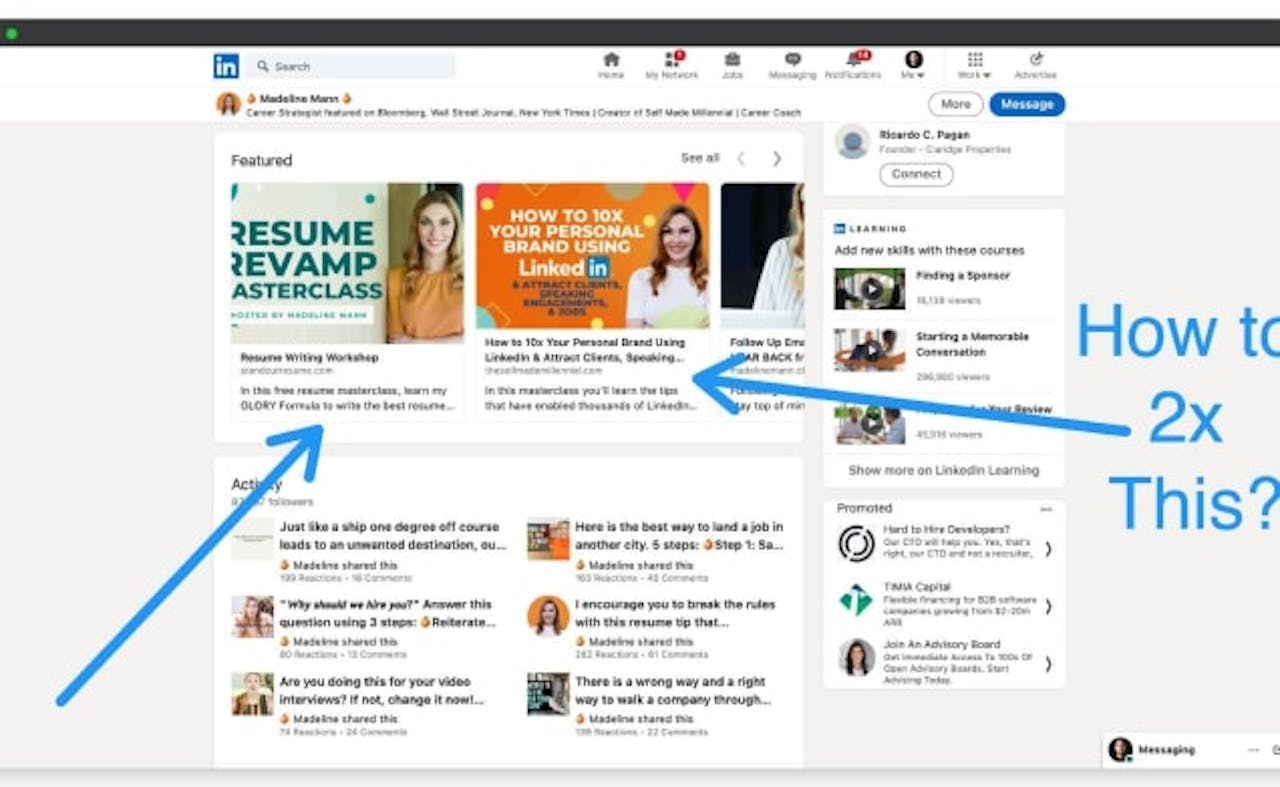Click LinkedIn Learning logo badge
The image size is (1280, 787).
840,229
